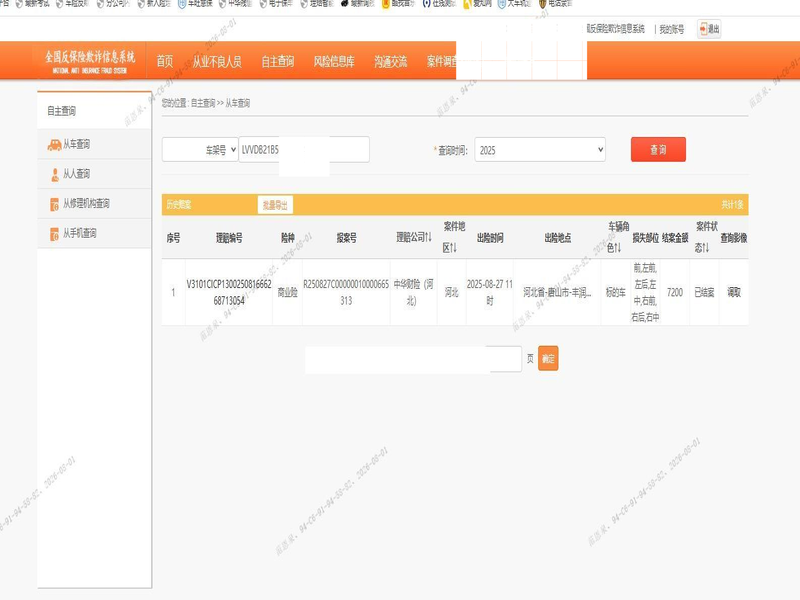Click the 商业险 insurance type cell
800x600 pixels.
[x=287, y=292]
